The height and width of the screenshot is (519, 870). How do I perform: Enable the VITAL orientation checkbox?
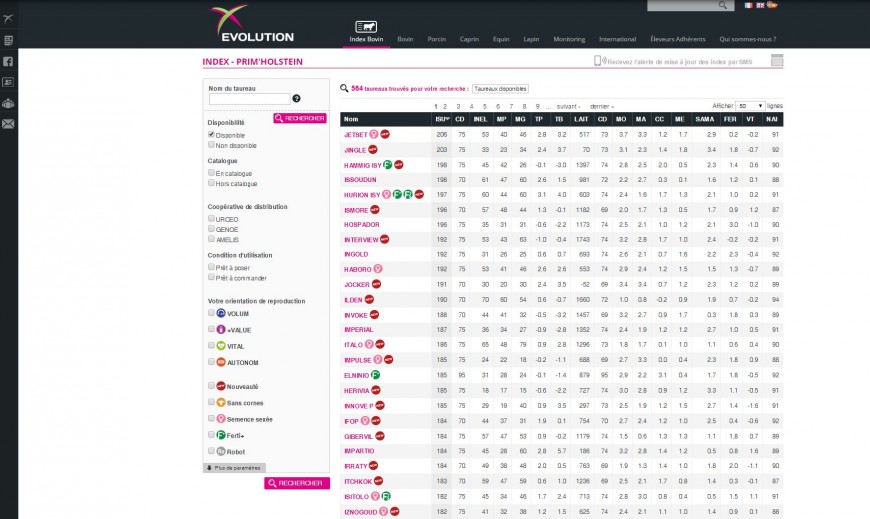211,345
